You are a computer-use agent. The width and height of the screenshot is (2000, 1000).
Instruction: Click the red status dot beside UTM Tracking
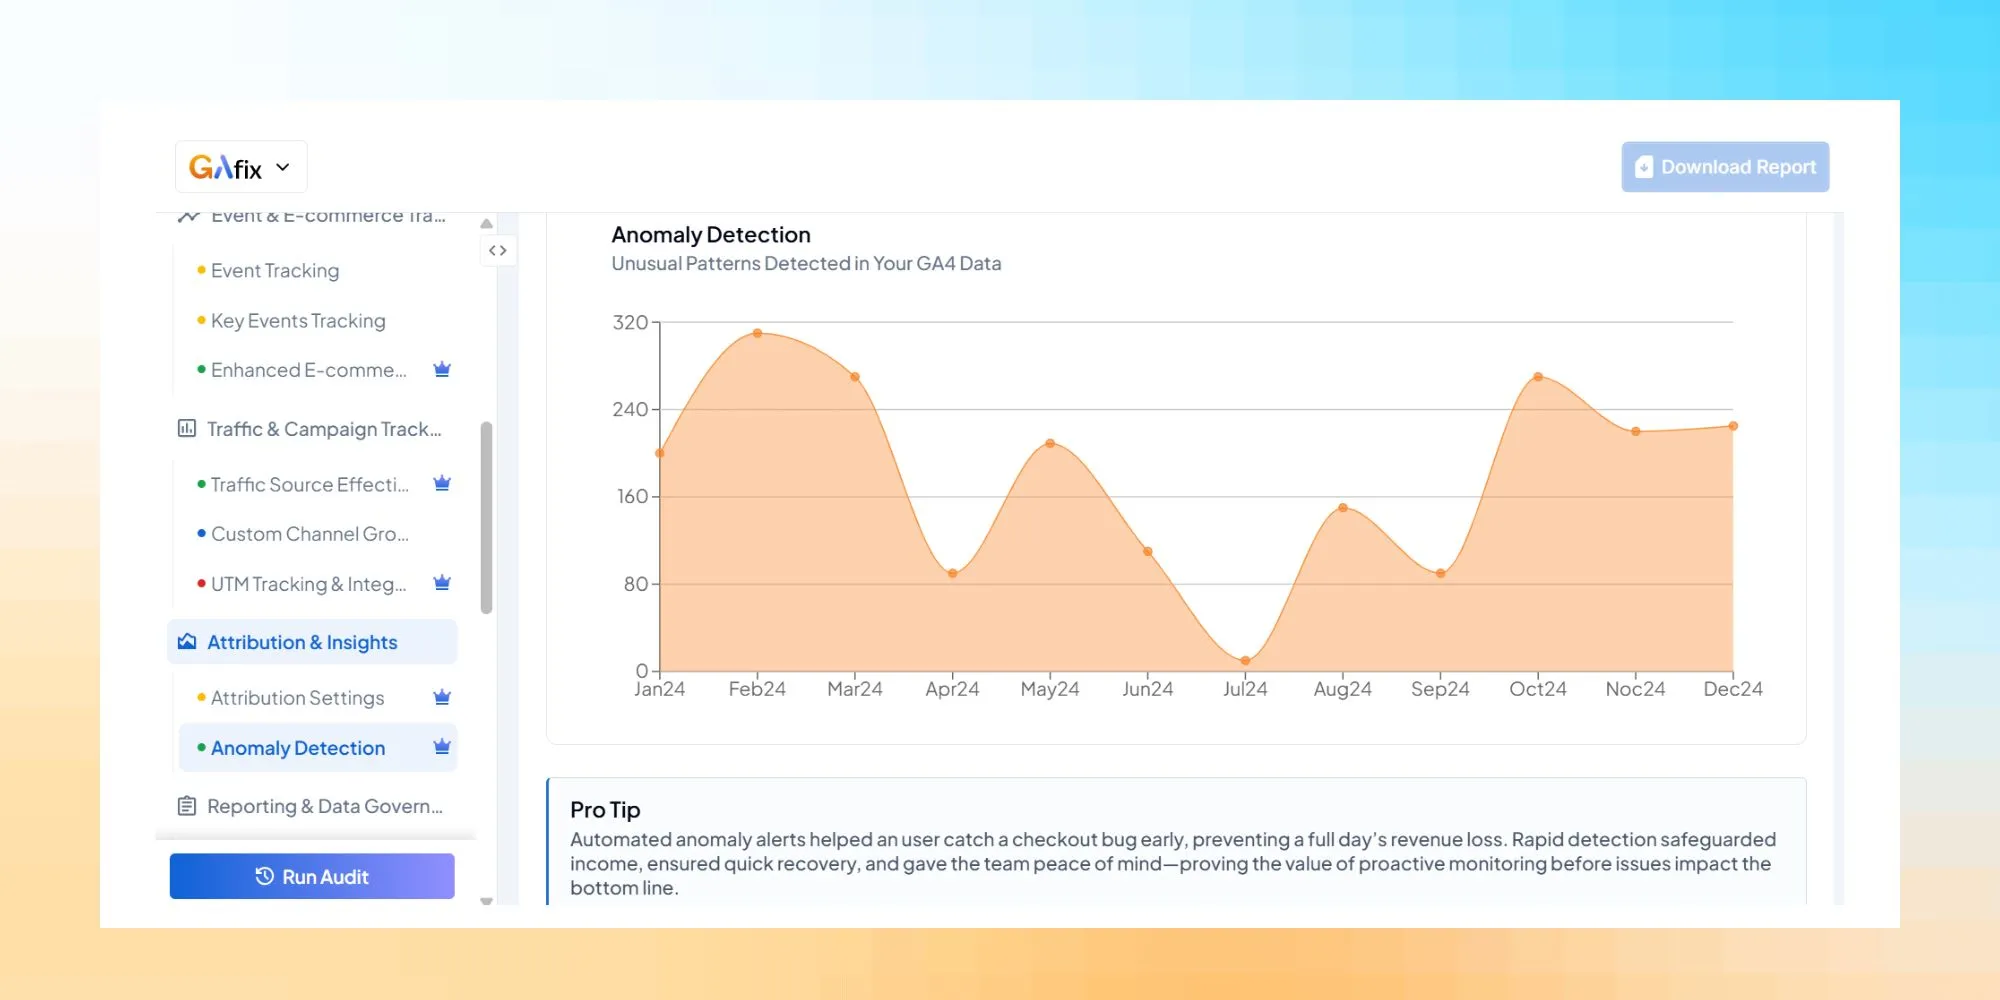(x=201, y=584)
